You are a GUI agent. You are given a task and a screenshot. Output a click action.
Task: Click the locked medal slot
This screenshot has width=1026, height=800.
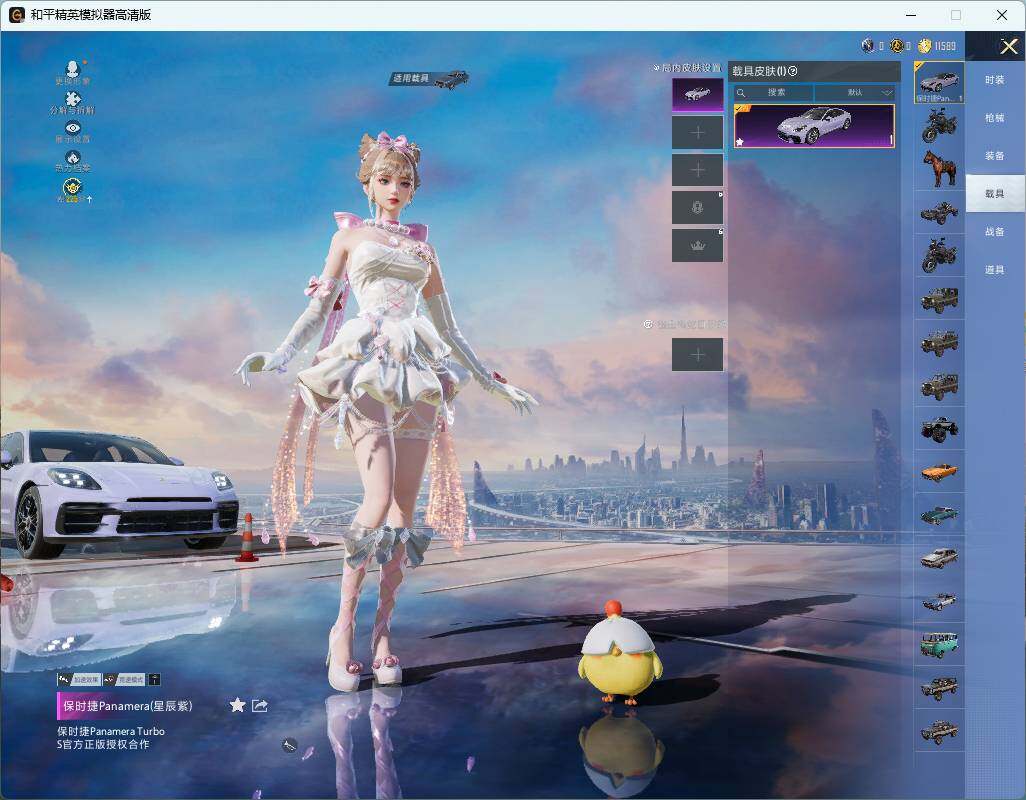coord(698,208)
